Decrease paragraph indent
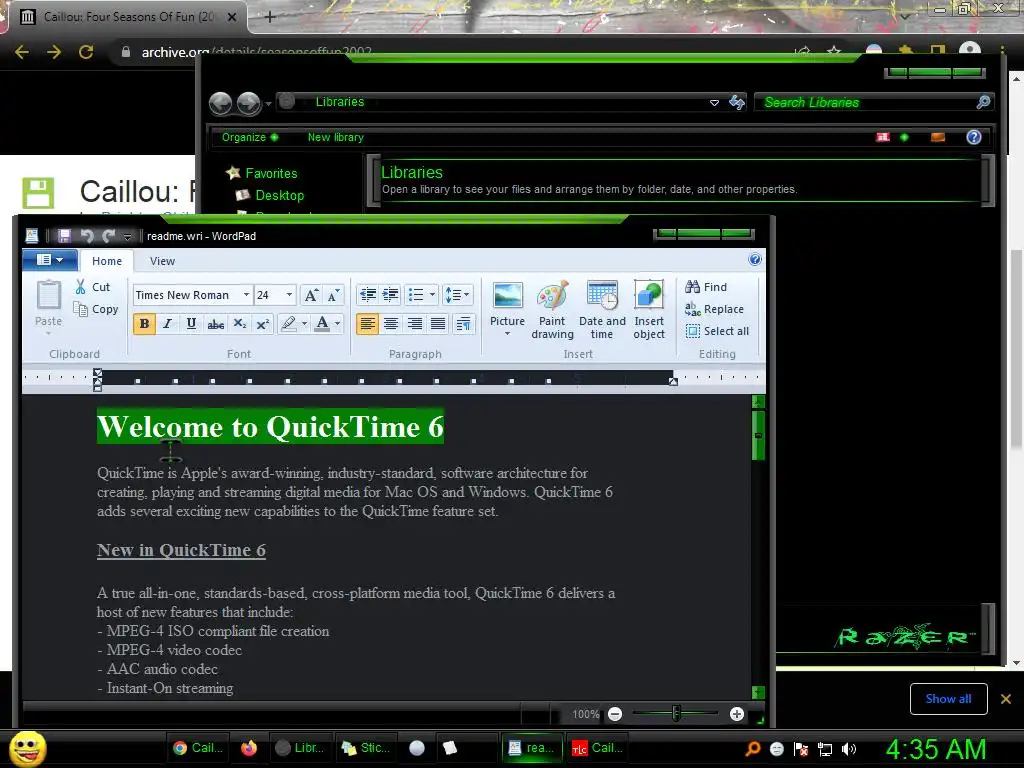Screen dimensions: 1024x768 tap(368, 295)
